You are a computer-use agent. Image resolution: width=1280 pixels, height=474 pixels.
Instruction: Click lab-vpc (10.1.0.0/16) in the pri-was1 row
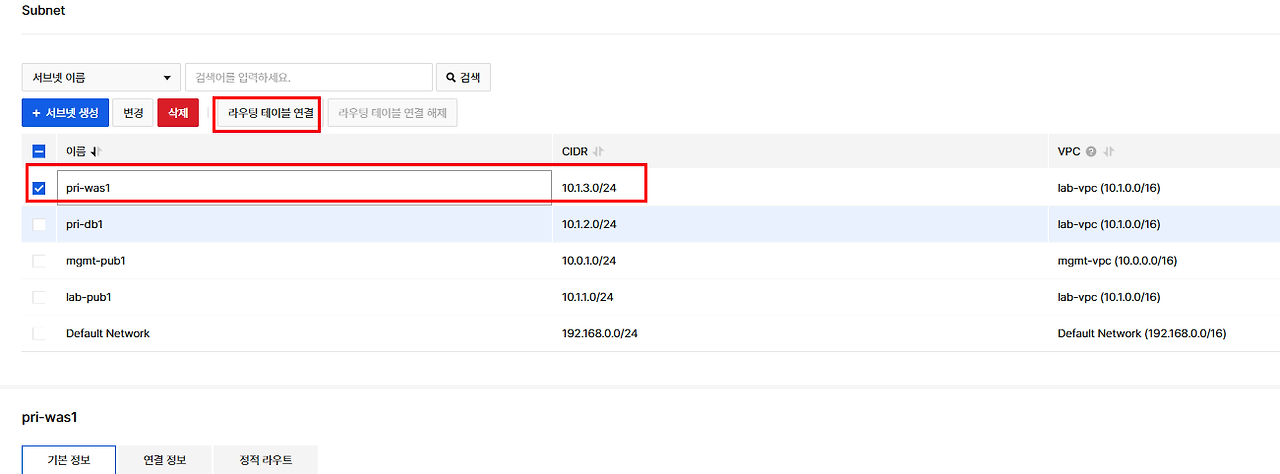point(1109,188)
